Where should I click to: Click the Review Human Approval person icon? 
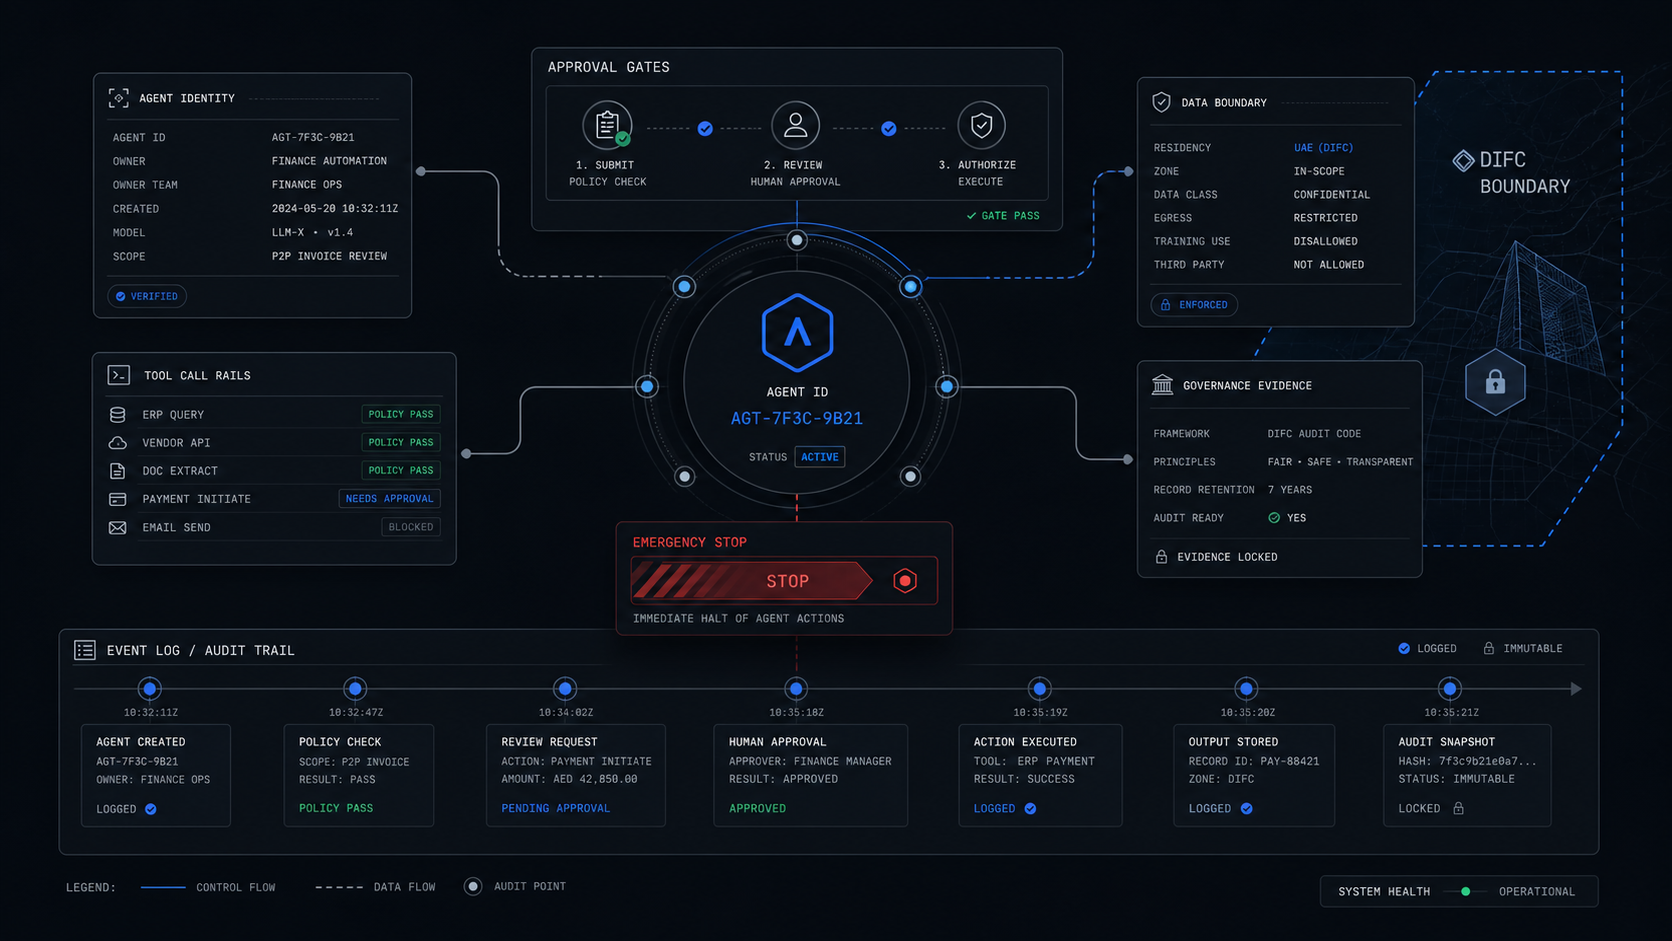tap(795, 125)
